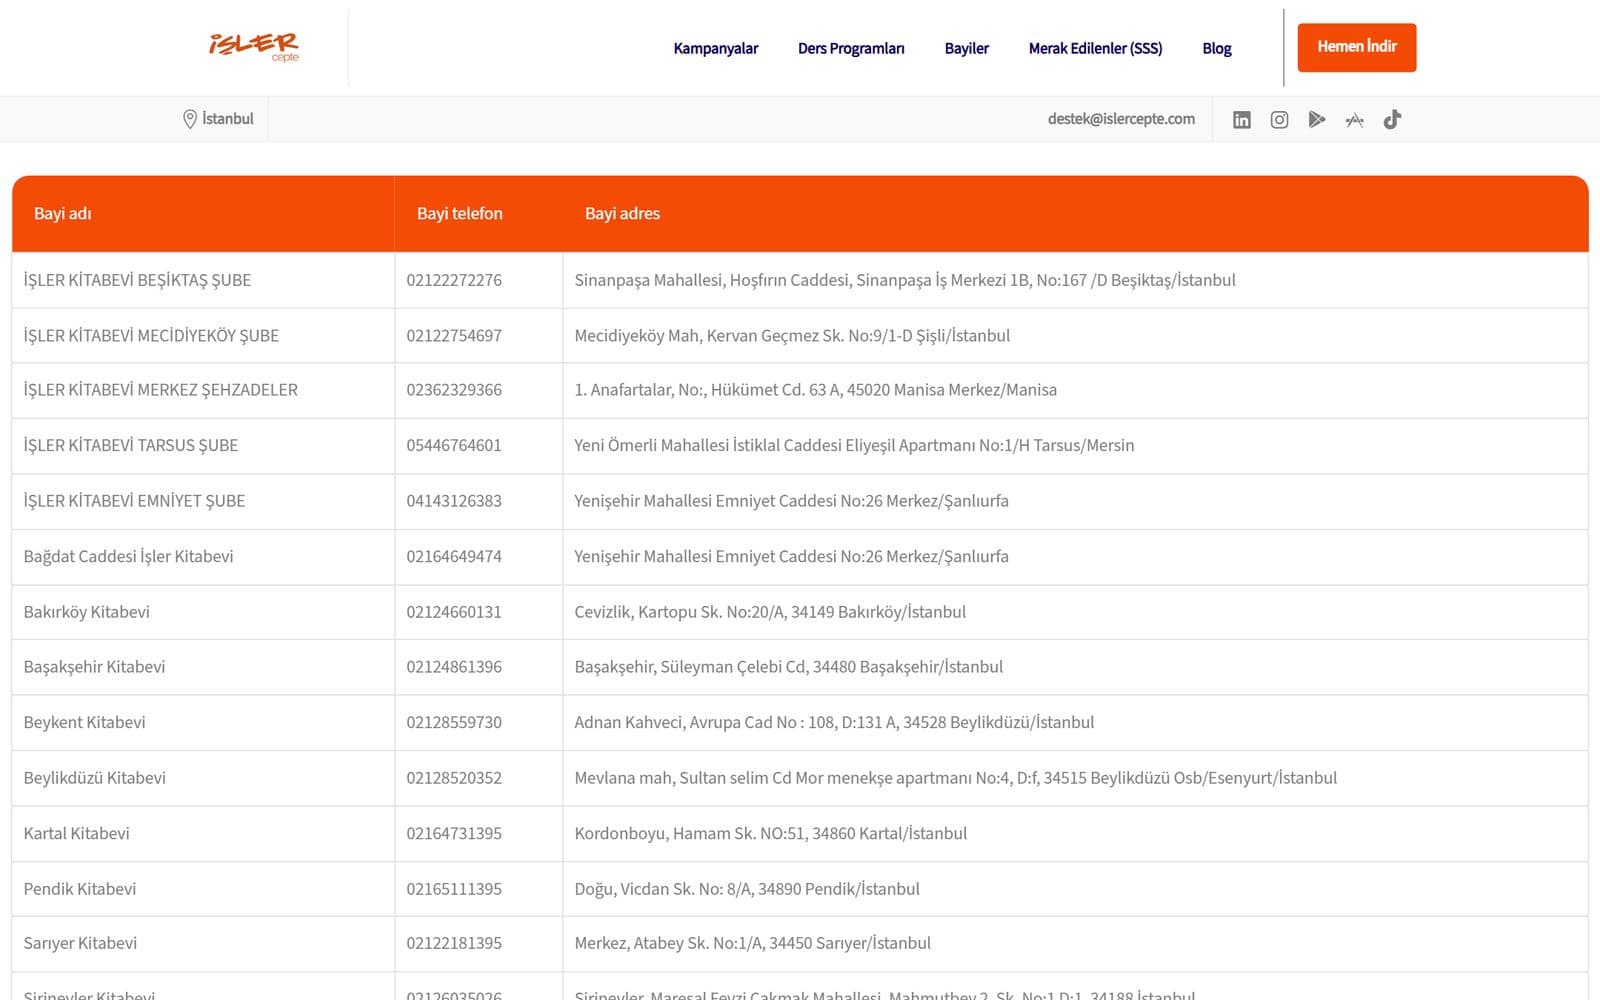
Task: Open the LinkedIn social icon
Action: tap(1241, 120)
